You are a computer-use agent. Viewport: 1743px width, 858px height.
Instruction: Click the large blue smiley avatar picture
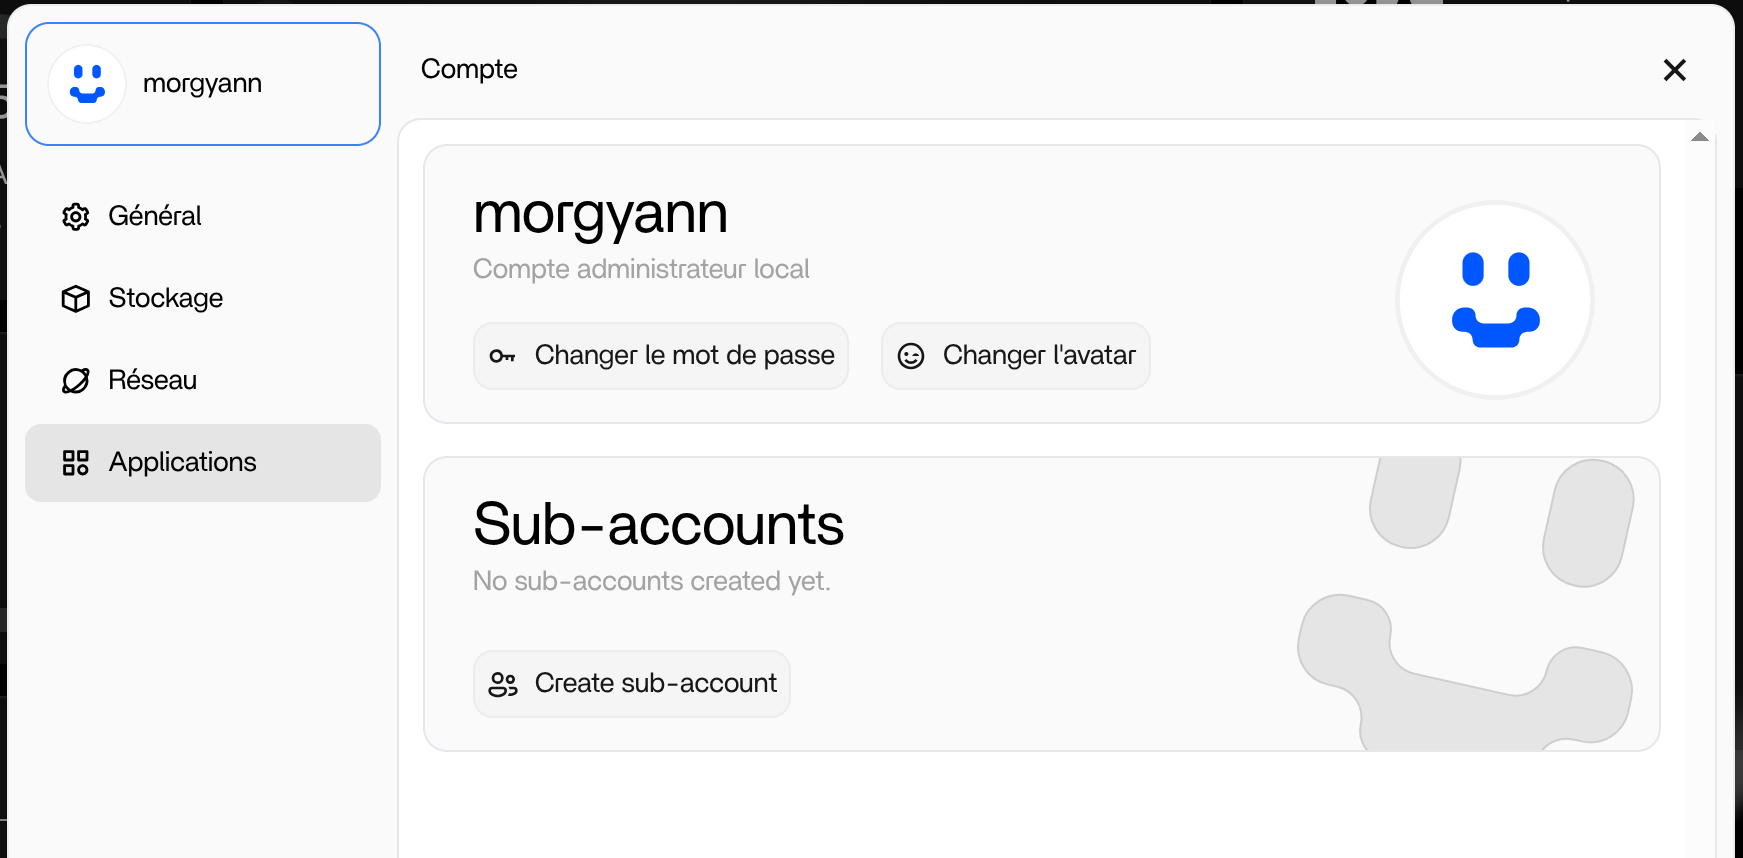[x=1494, y=300]
